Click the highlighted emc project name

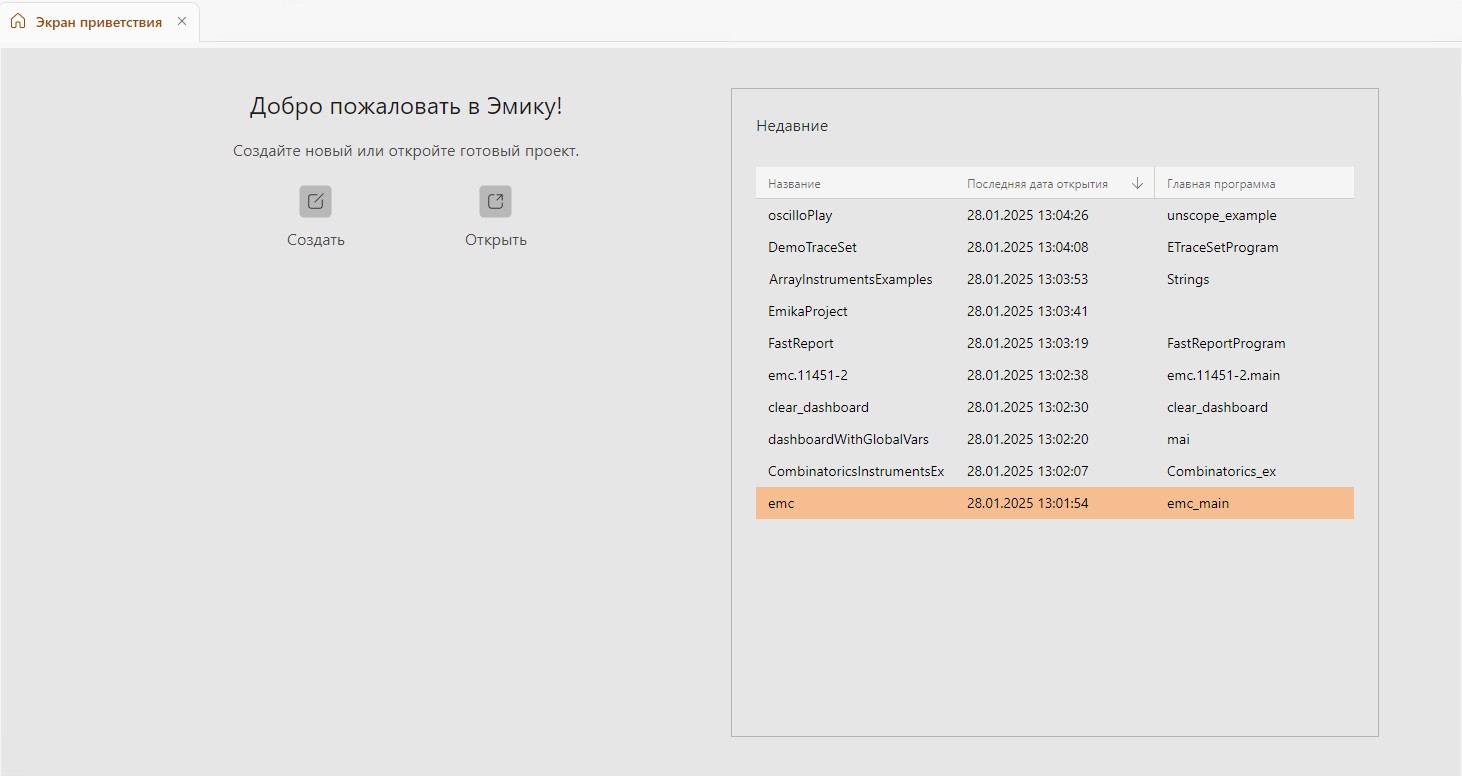tap(781, 503)
